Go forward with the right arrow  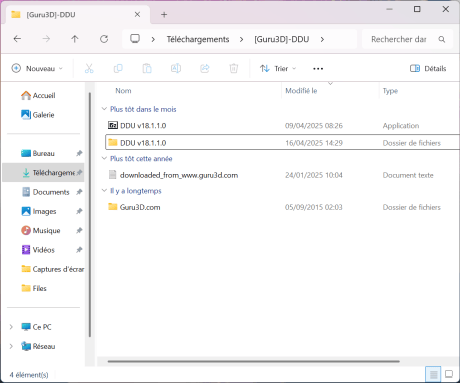46,39
